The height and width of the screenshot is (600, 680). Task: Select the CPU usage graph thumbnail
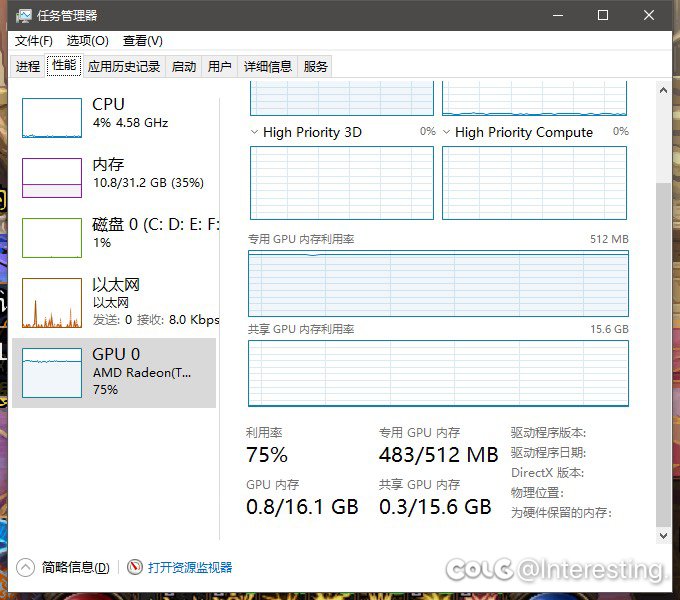(x=52, y=118)
